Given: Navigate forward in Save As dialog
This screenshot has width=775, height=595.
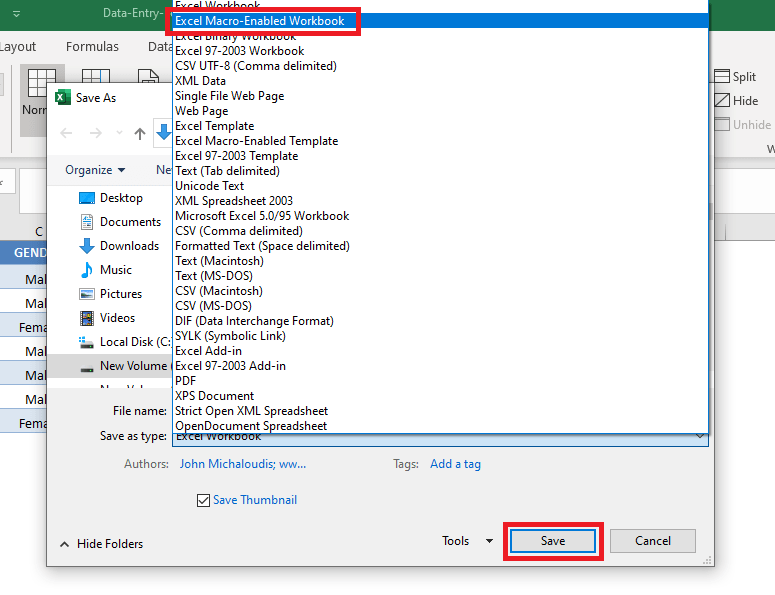Looking at the screenshot, I should pyautogui.click(x=96, y=133).
